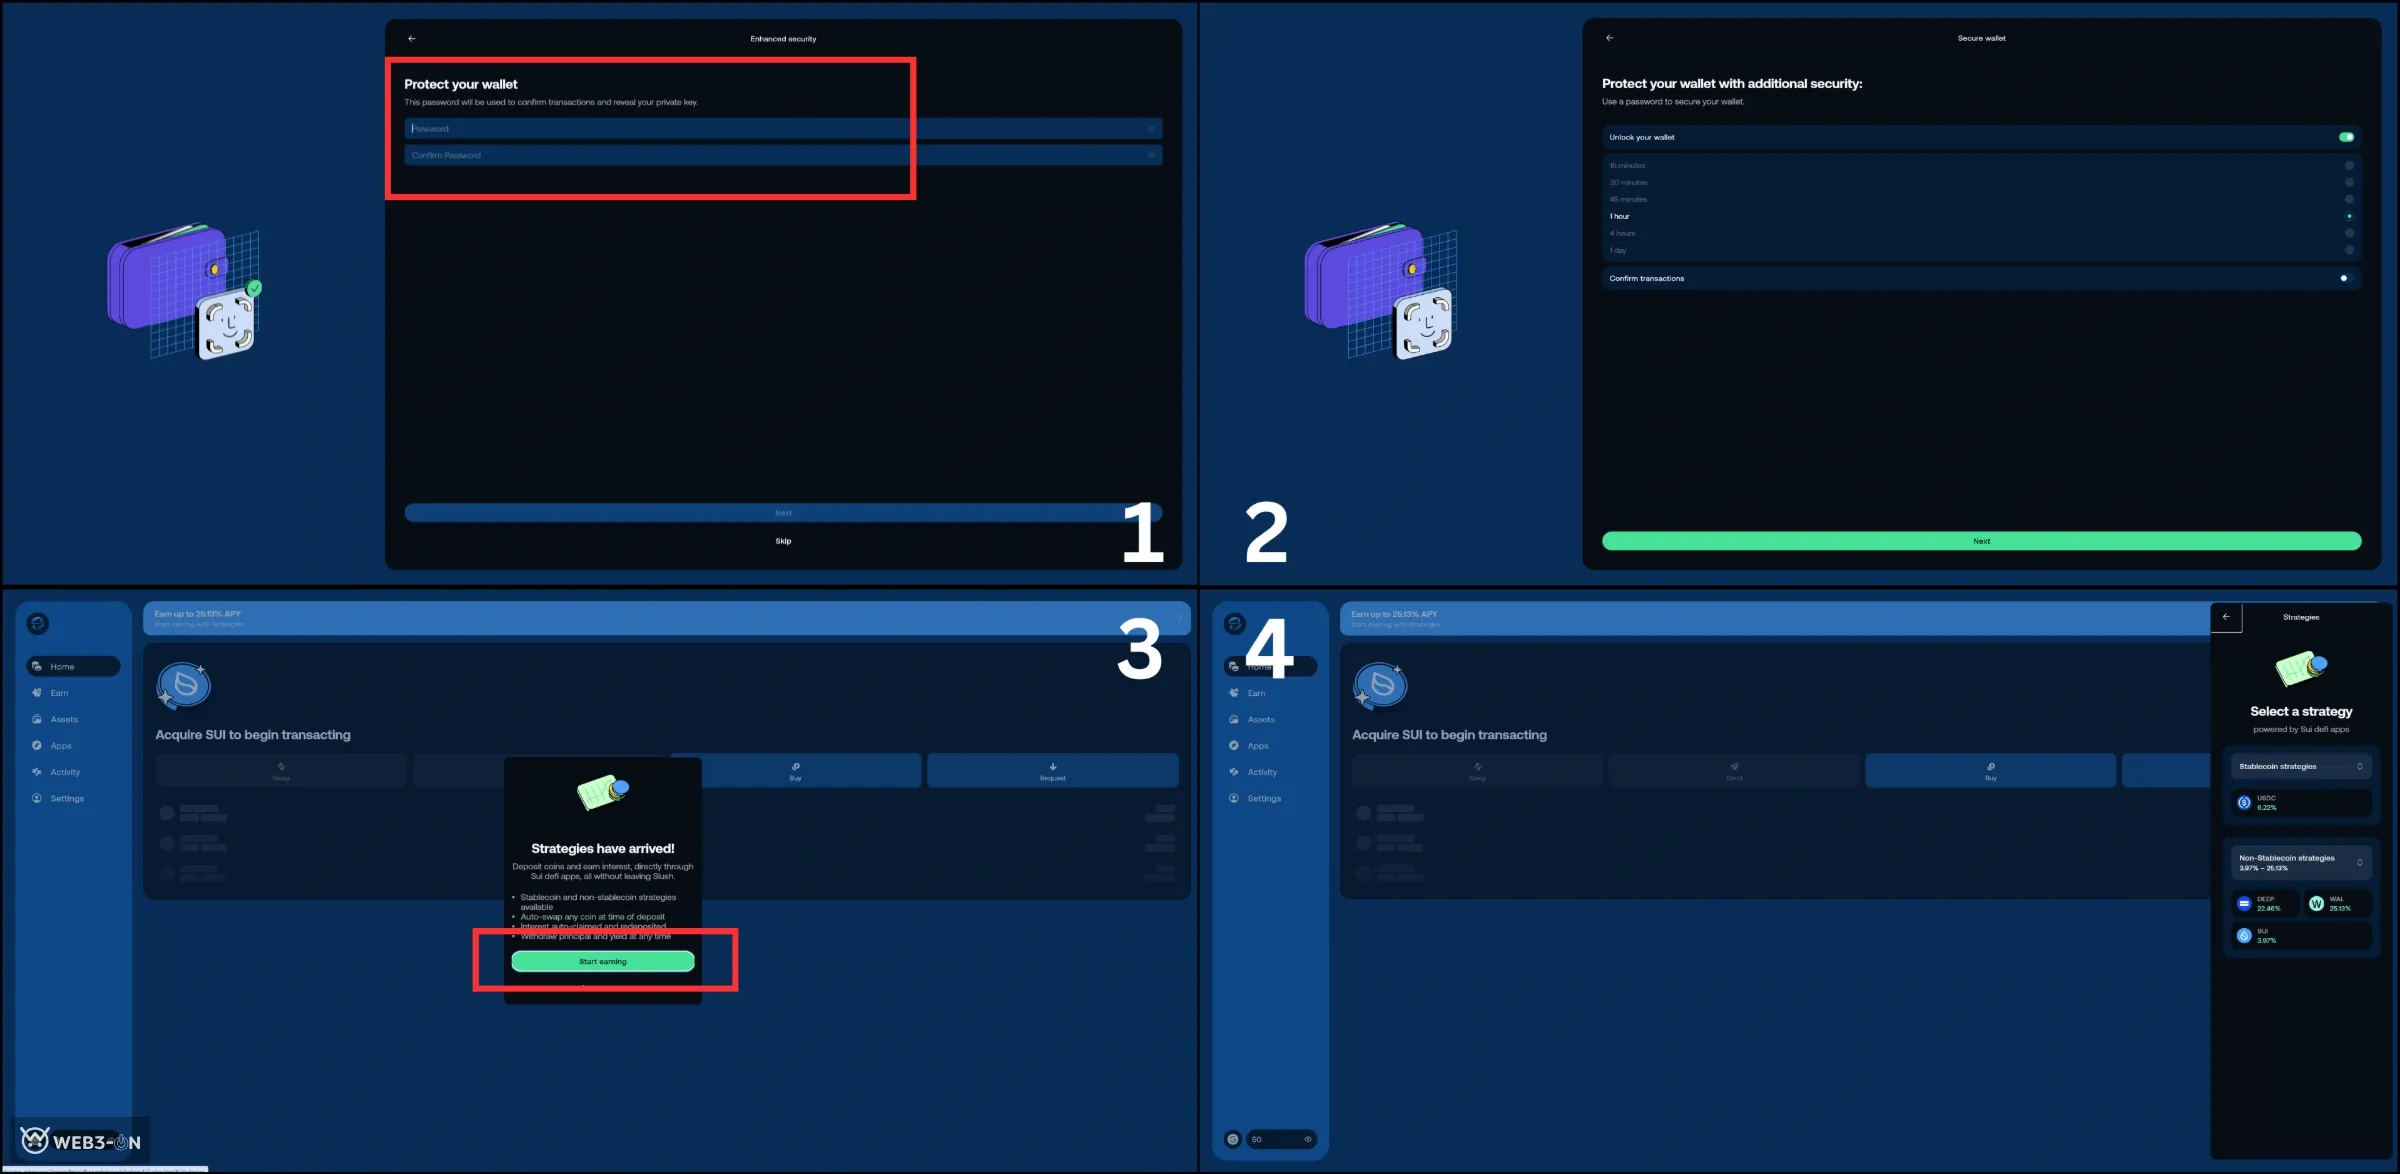Enable Confirm transactions toggle
The width and height of the screenshot is (2400, 1174).
2344,279
